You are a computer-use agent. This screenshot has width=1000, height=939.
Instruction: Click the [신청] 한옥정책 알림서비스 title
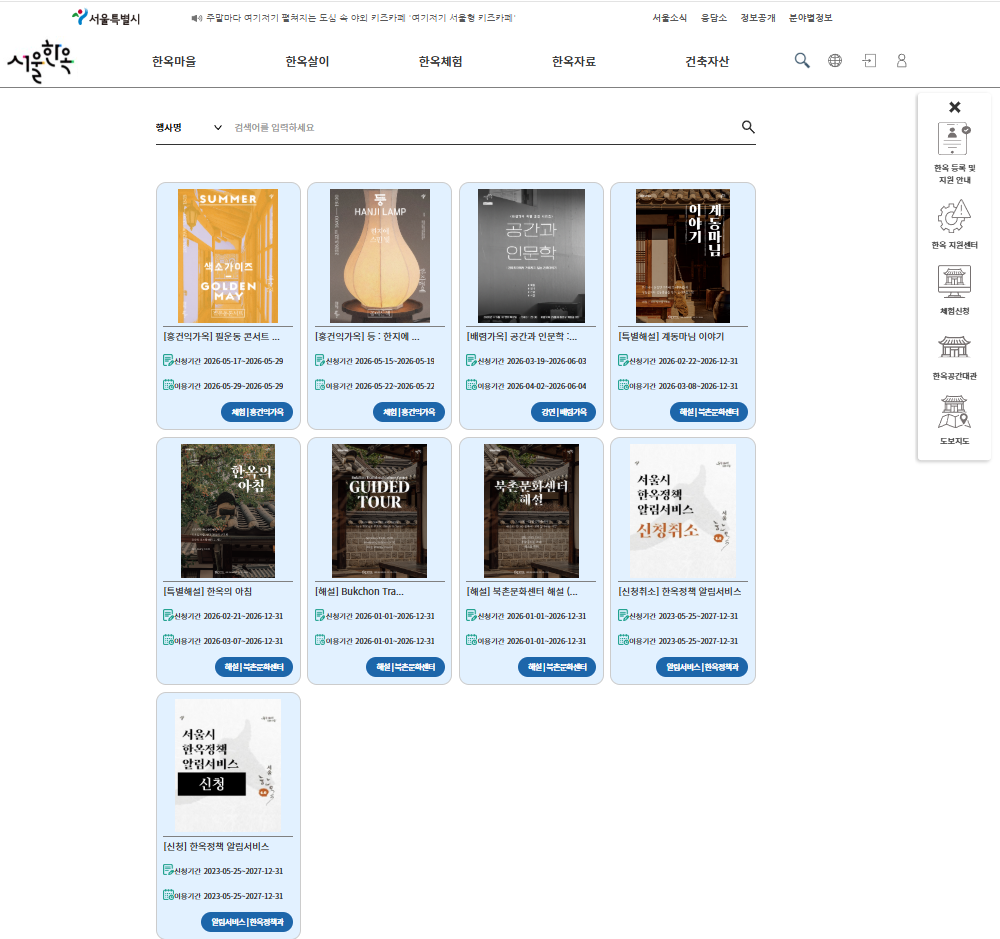pyautogui.click(x=216, y=847)
